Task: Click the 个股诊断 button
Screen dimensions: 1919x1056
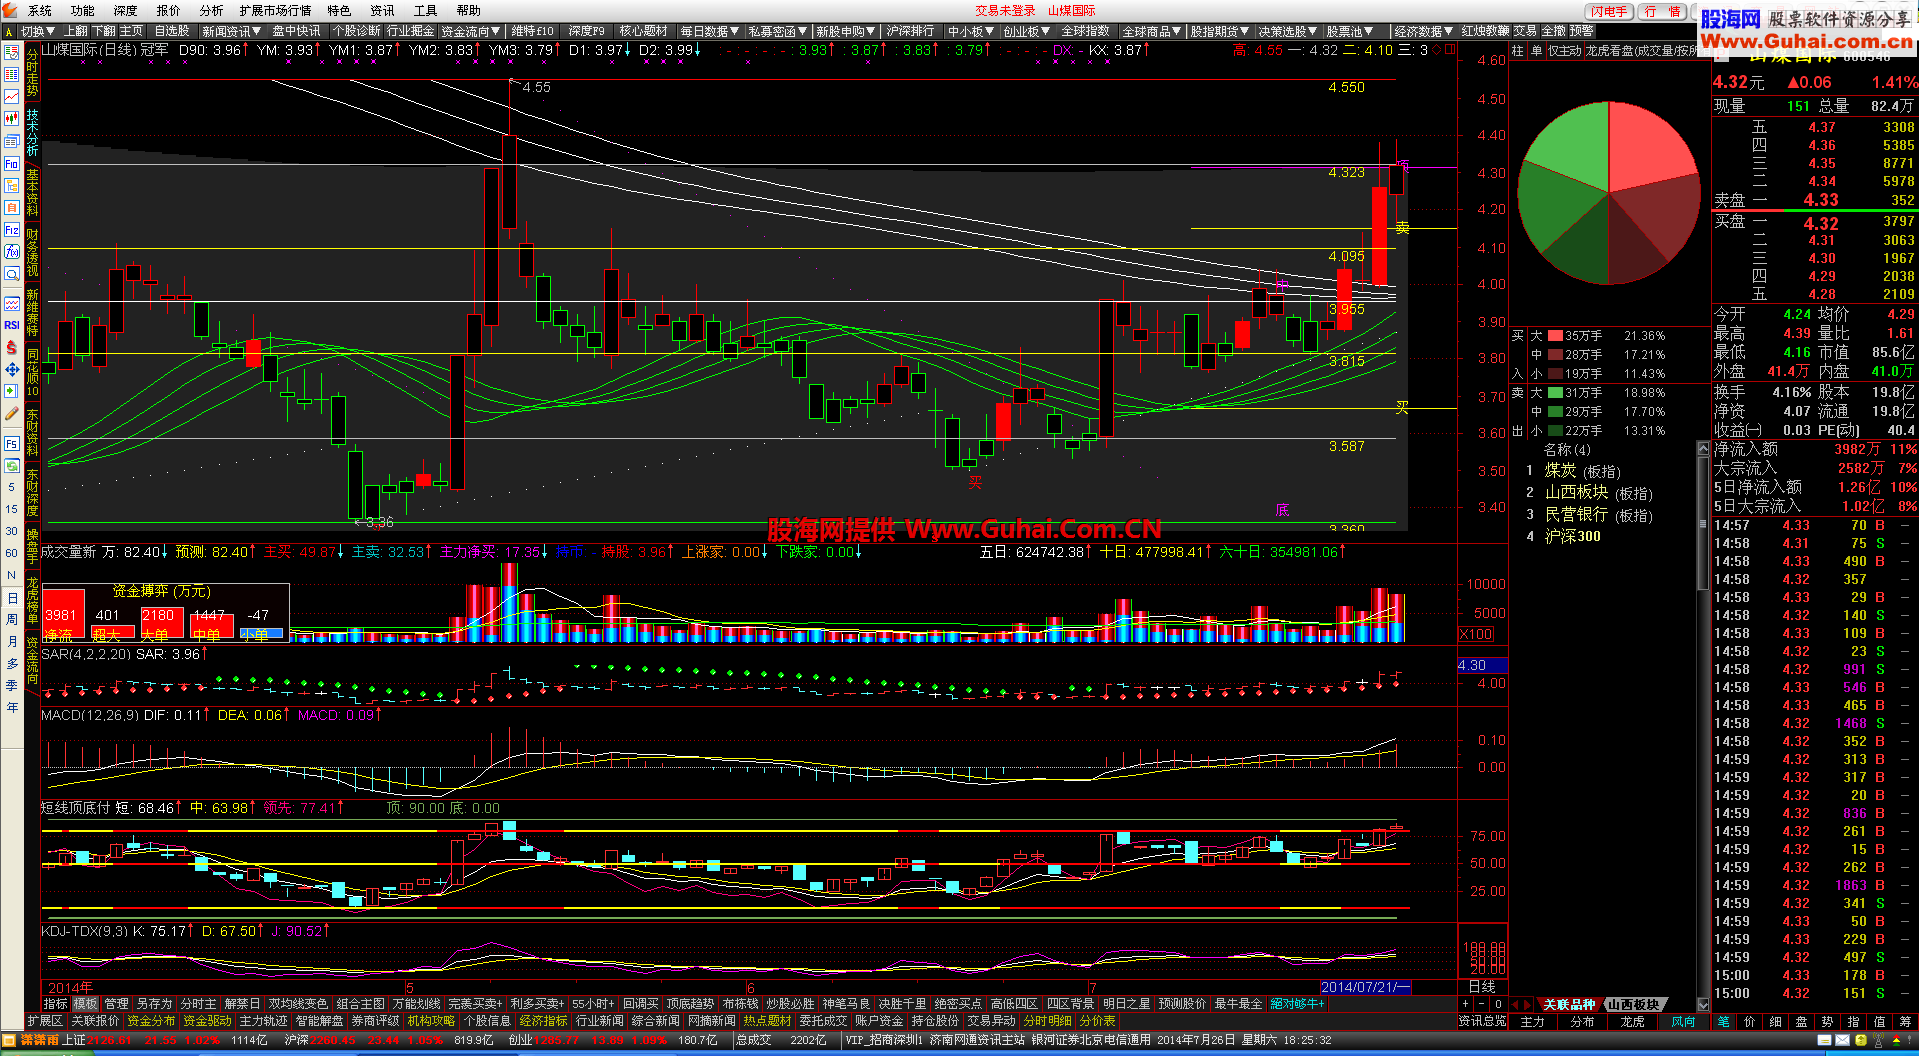Action: click(356, 32)
